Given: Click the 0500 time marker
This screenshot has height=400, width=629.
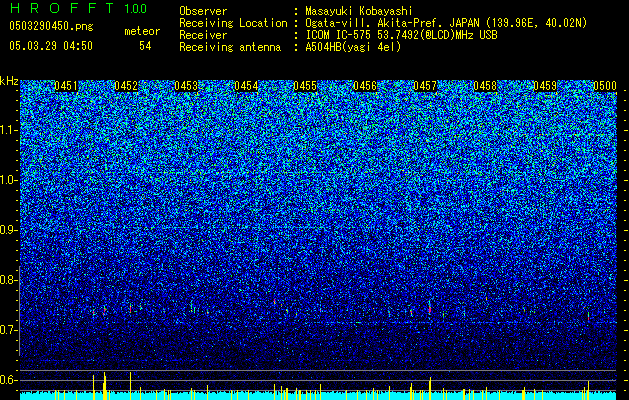Looking at the screenshot, I should click(x=605, y=86).
